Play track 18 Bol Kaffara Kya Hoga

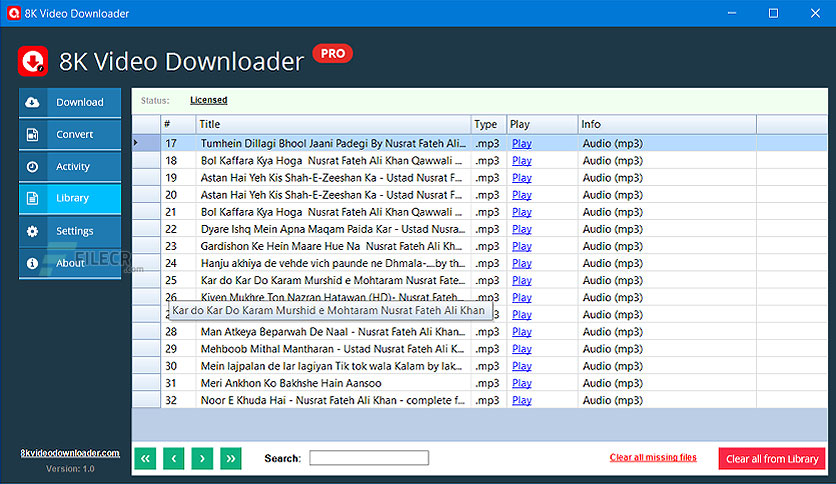point(521,160)
